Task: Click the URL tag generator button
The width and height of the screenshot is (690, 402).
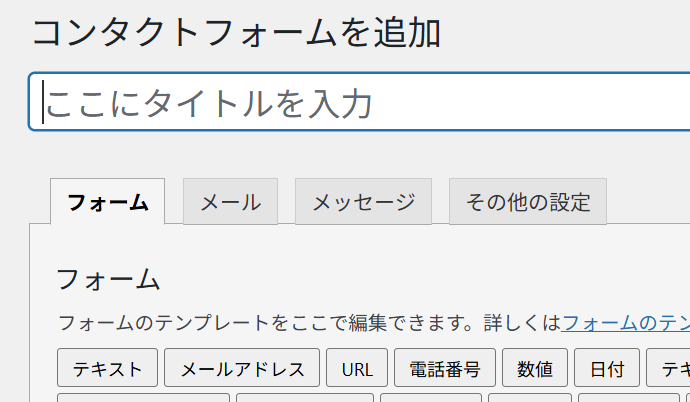Action: [x=357, y=368]
